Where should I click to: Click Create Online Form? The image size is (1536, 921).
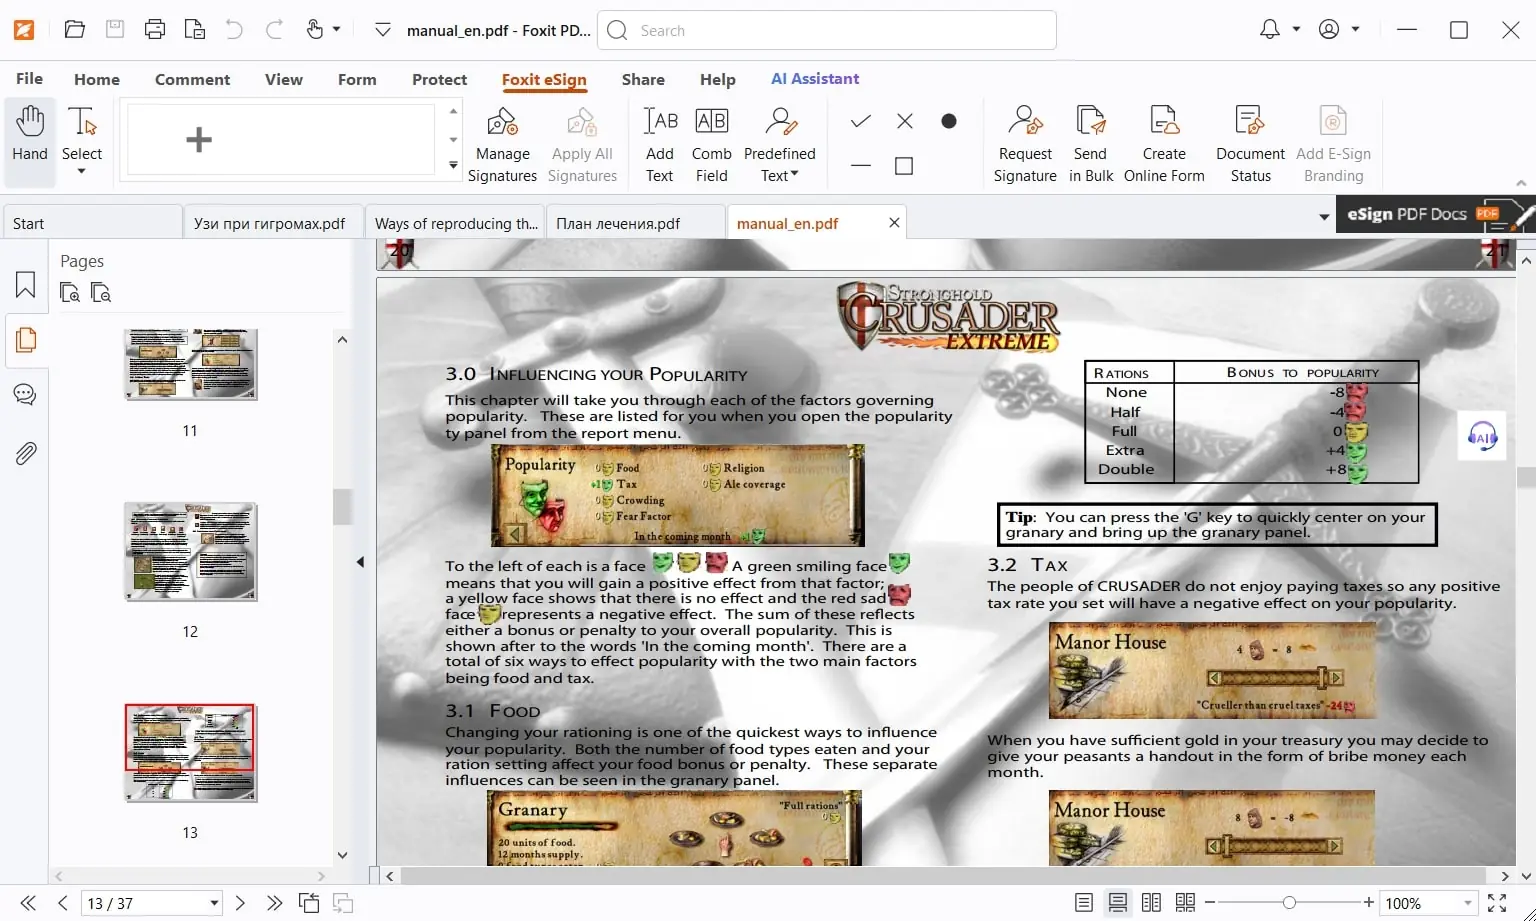pyautogui.click(x=1164, y=145)
